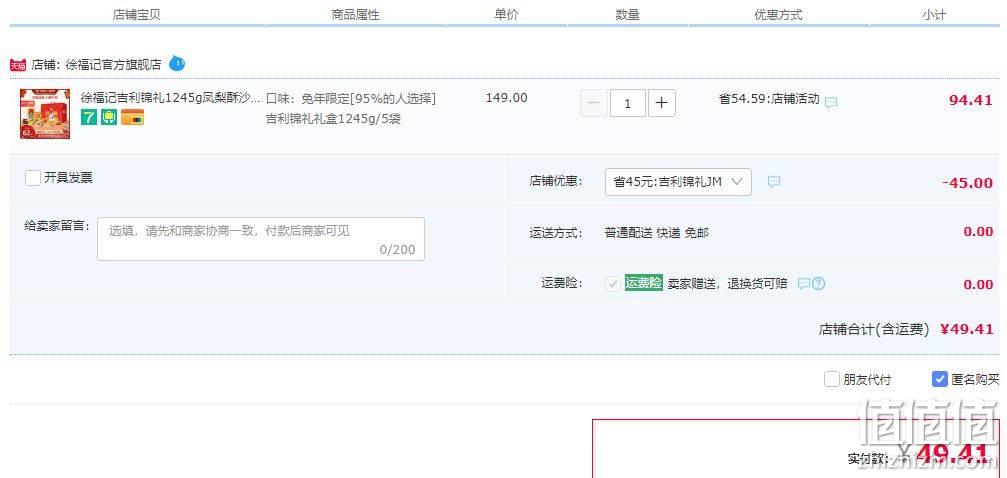Click the discount text 省54.59:店铺活动
Screen dimensions: 1007x478
tap(769, 99)
